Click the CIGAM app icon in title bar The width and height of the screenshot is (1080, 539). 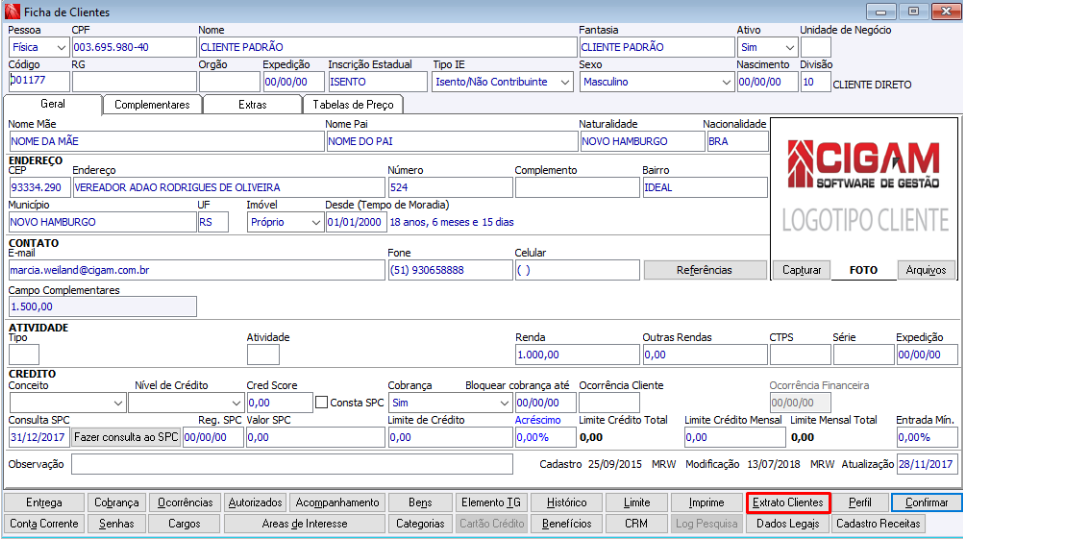13,12
